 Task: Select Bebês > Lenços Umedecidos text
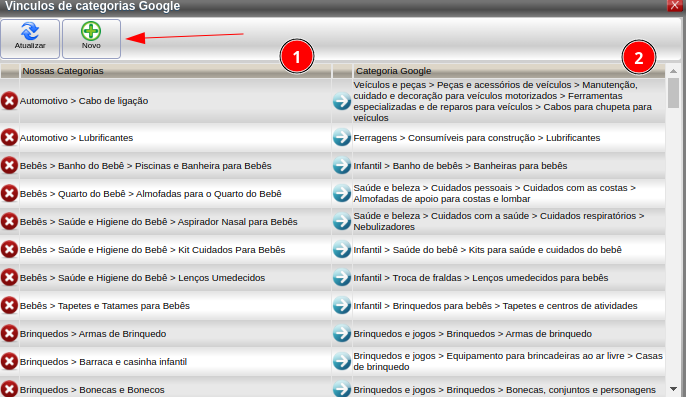coord(143,278)
